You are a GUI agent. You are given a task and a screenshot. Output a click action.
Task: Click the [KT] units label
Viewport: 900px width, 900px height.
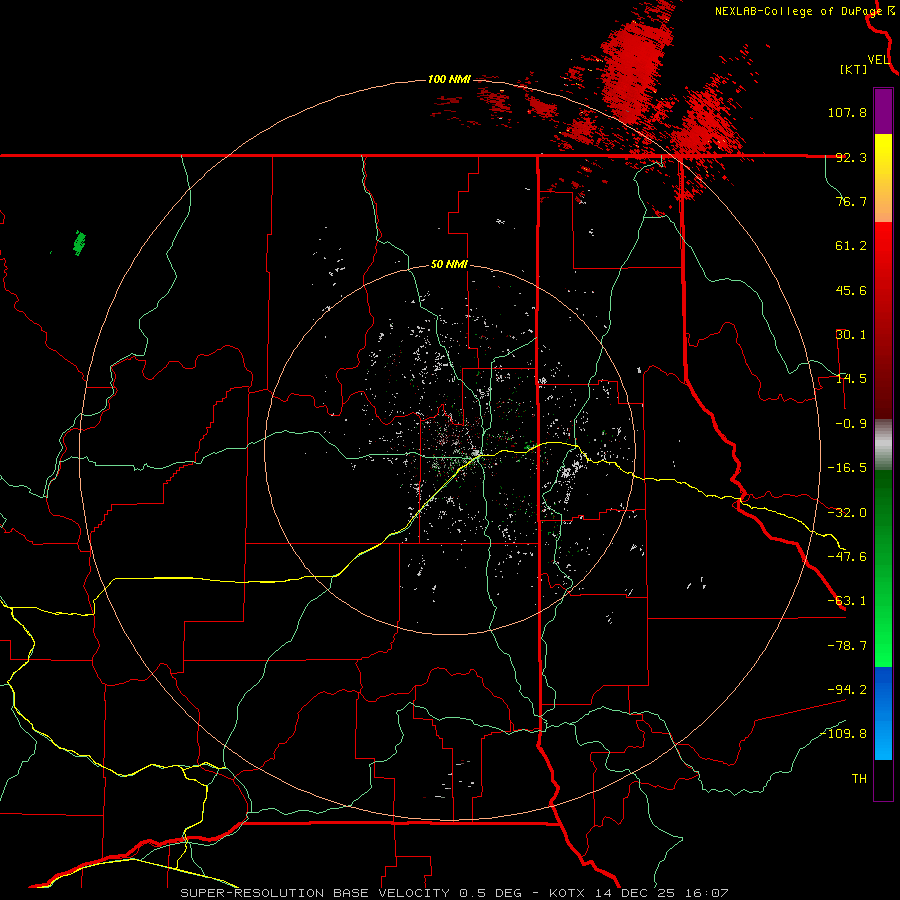854,69
